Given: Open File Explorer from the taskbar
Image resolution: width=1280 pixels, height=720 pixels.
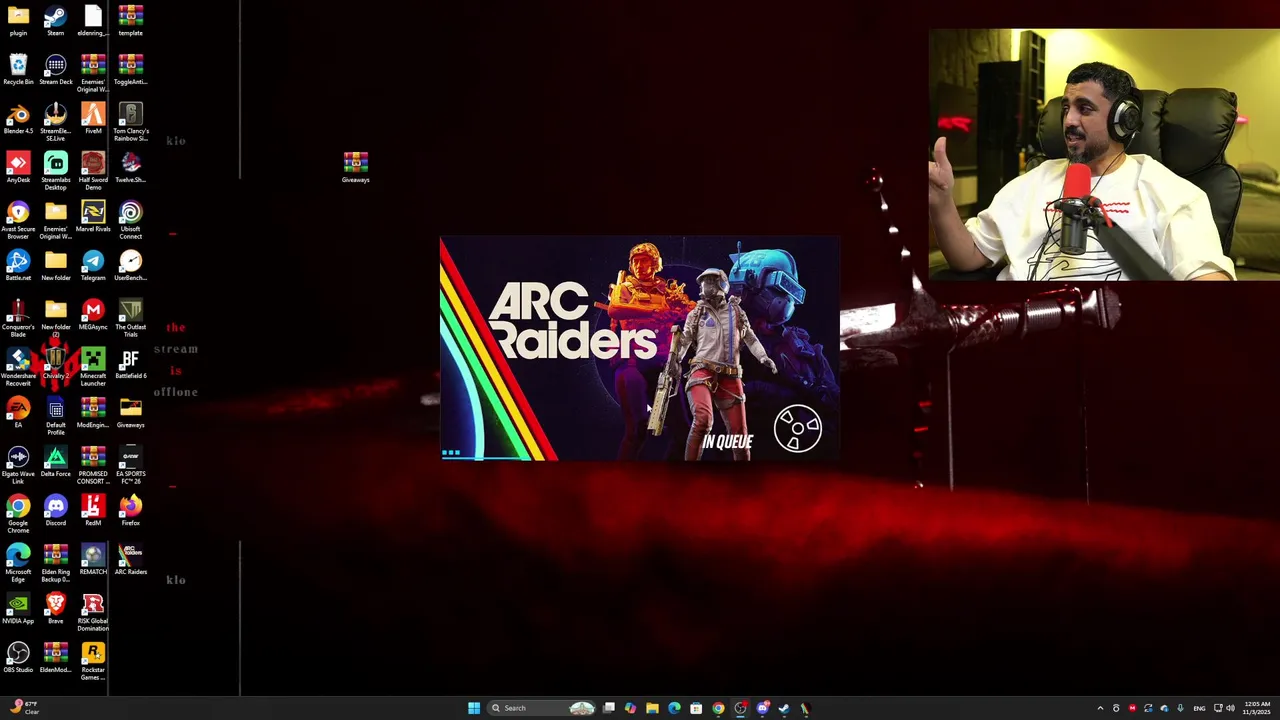Looking at the screenshot, I should [x=652, y=708].
